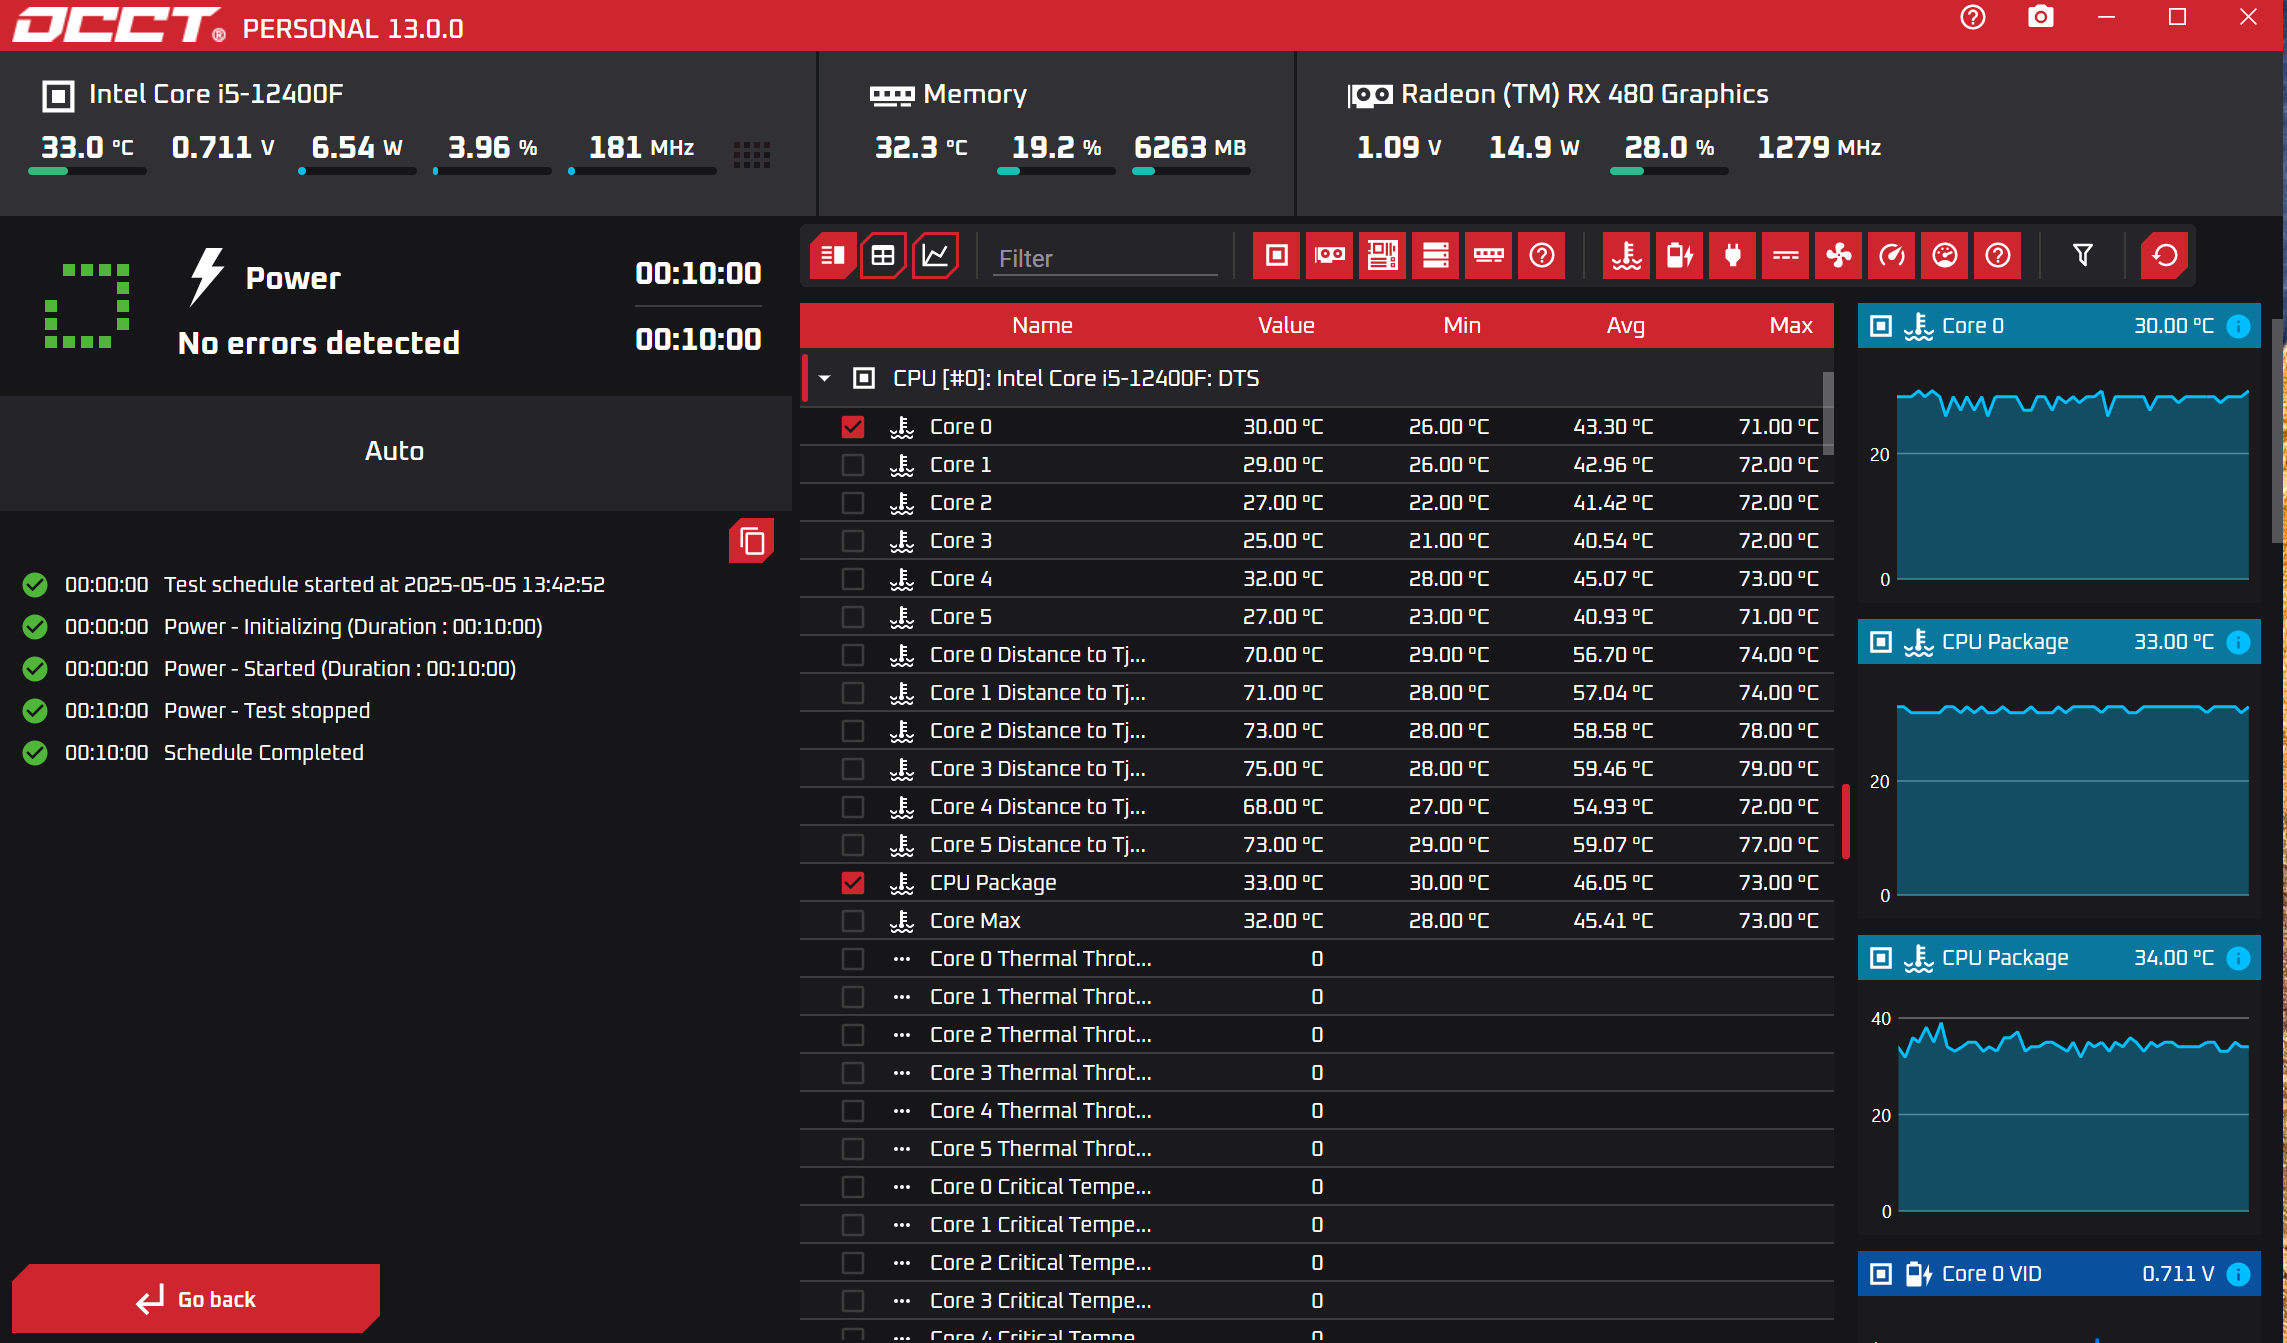Sort by the Max column header
Image resolution: width=2287 pixels, height=1343 pixels.
1791,326
